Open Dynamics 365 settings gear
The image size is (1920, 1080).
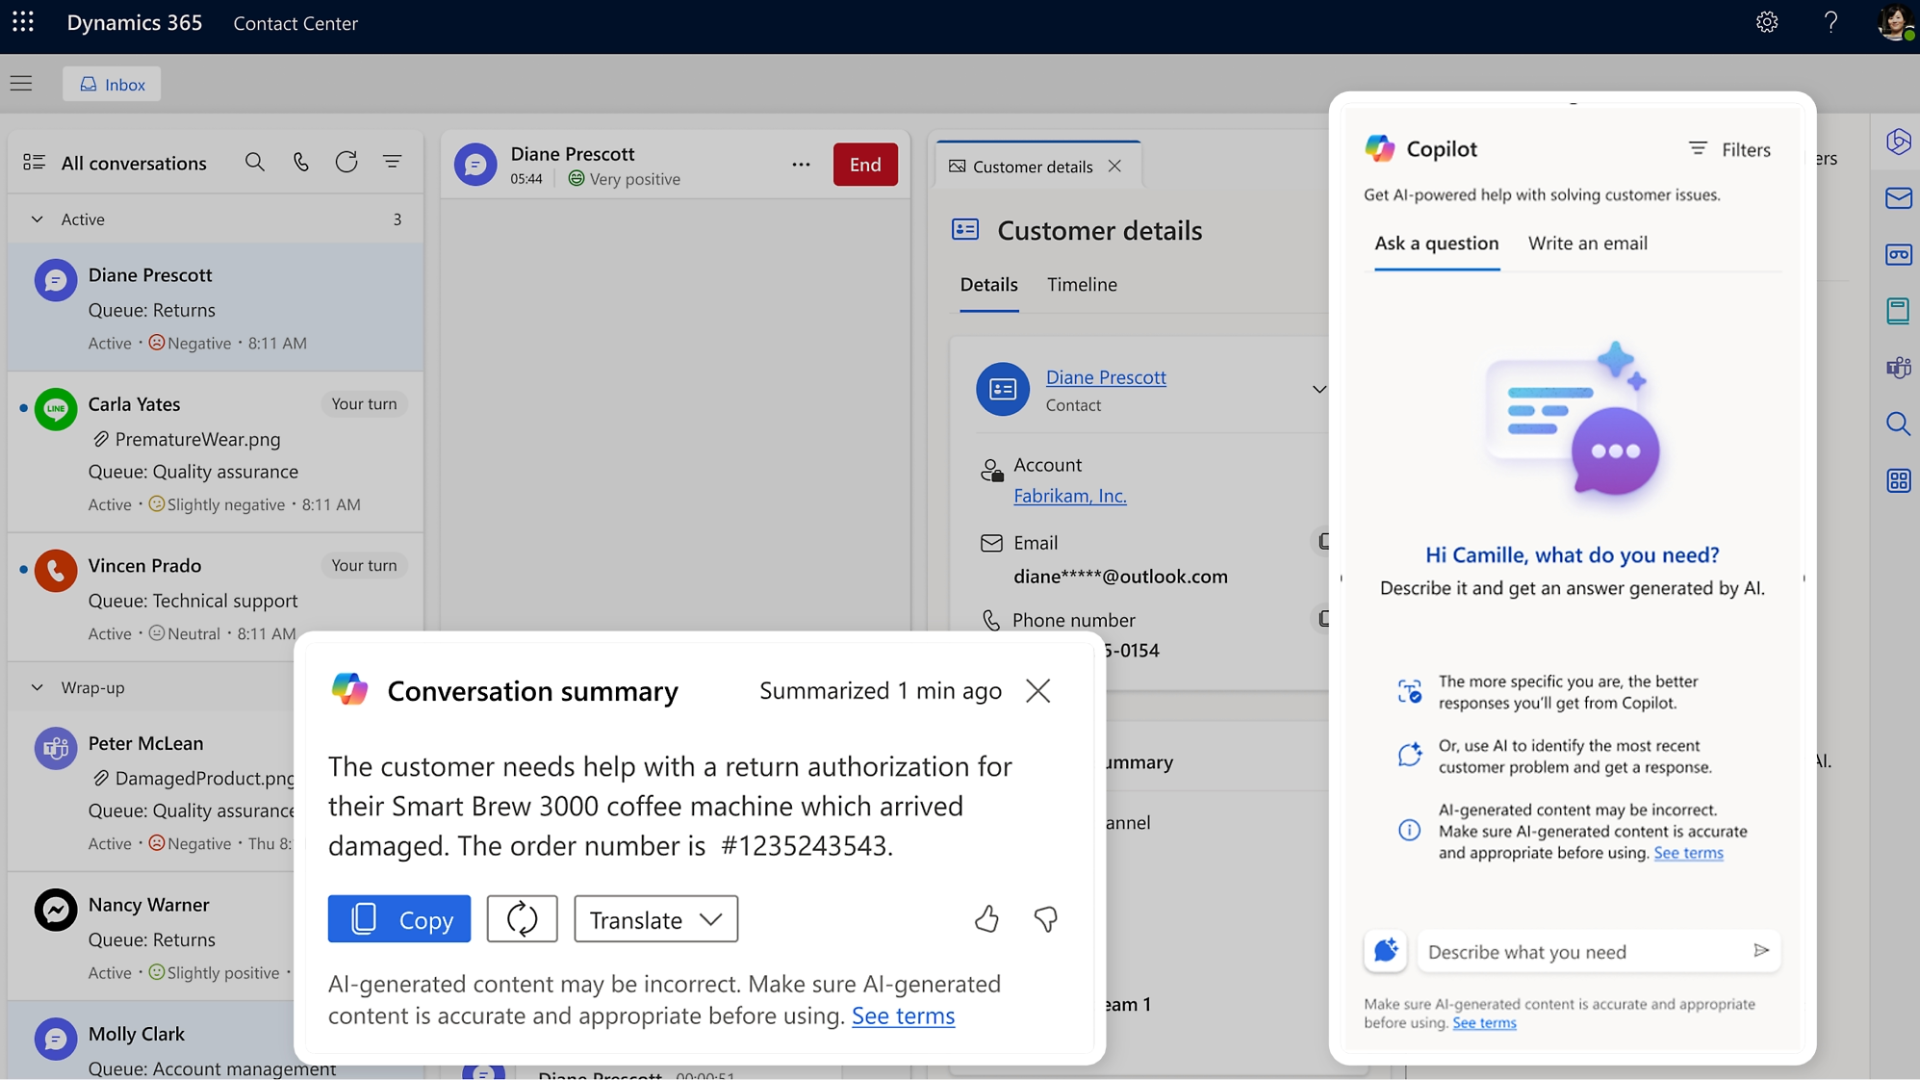tap(1767, 22)
